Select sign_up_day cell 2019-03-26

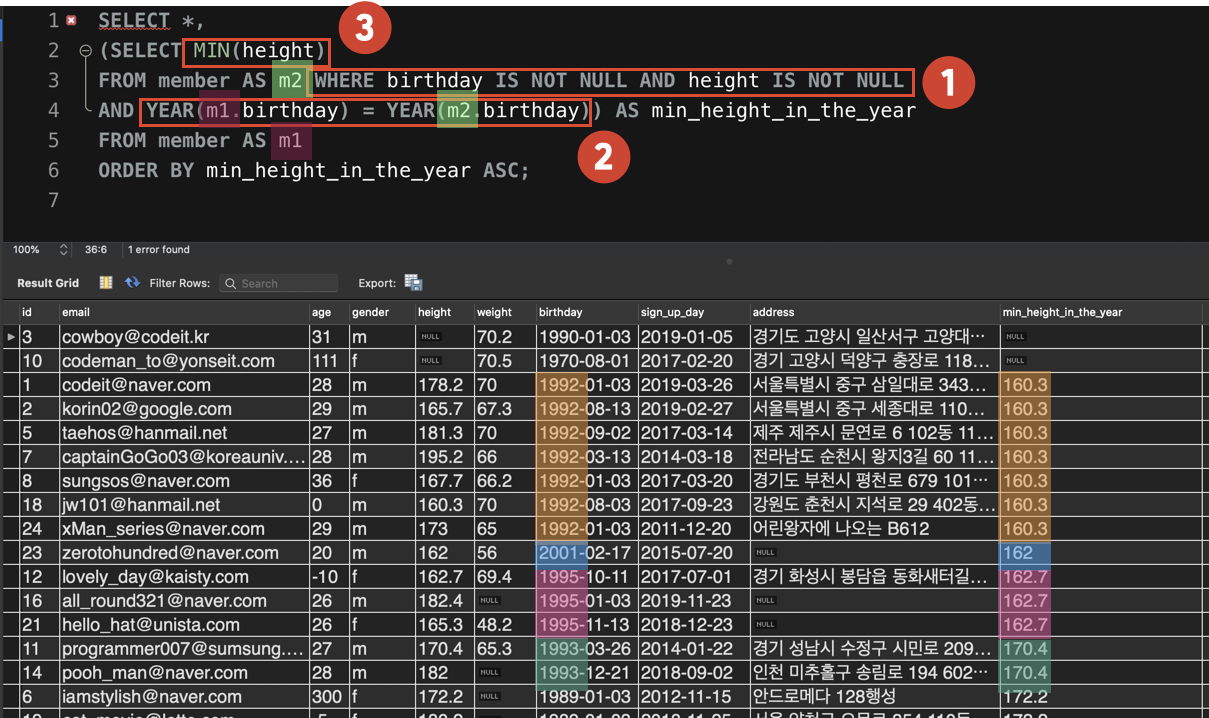click(694, 385)
